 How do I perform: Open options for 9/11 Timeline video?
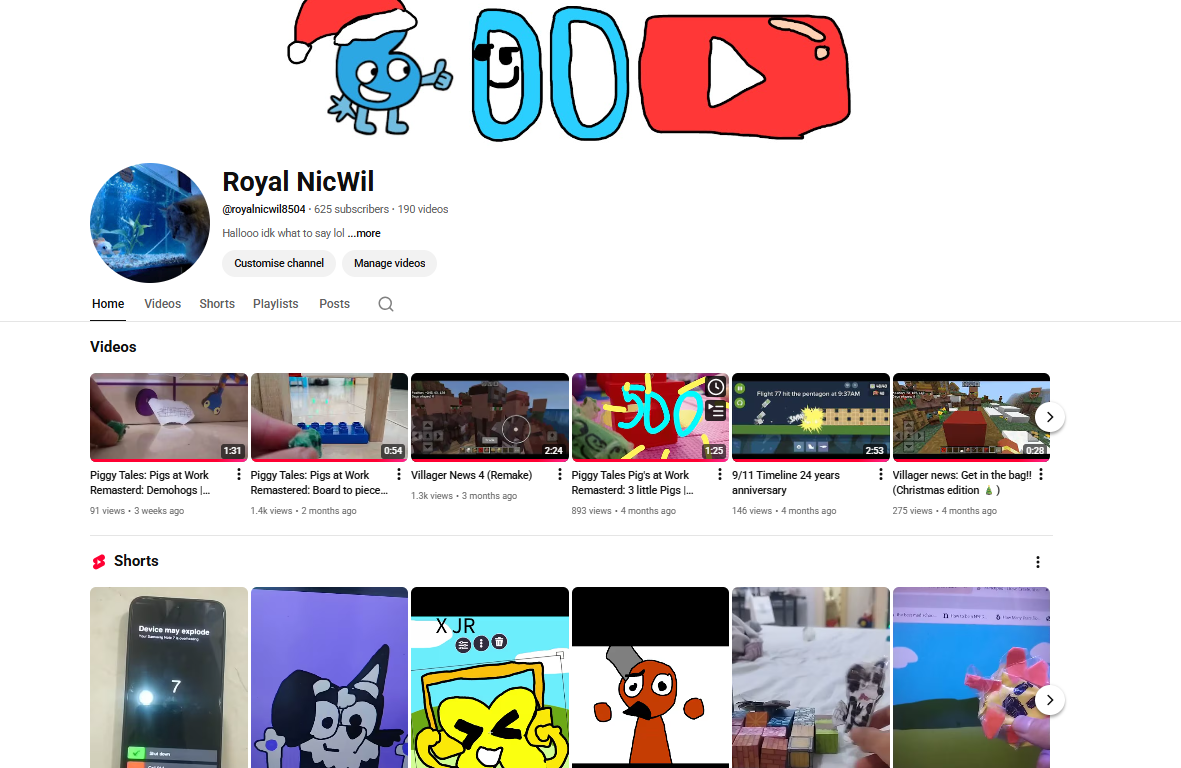880,474
